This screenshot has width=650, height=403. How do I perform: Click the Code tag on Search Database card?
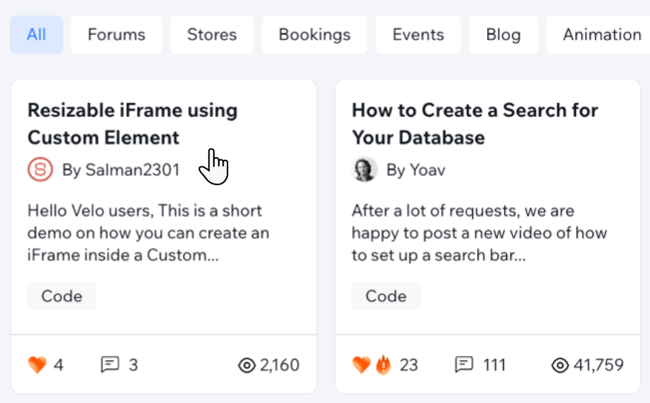pyautogui.click(x=386, y=296)
